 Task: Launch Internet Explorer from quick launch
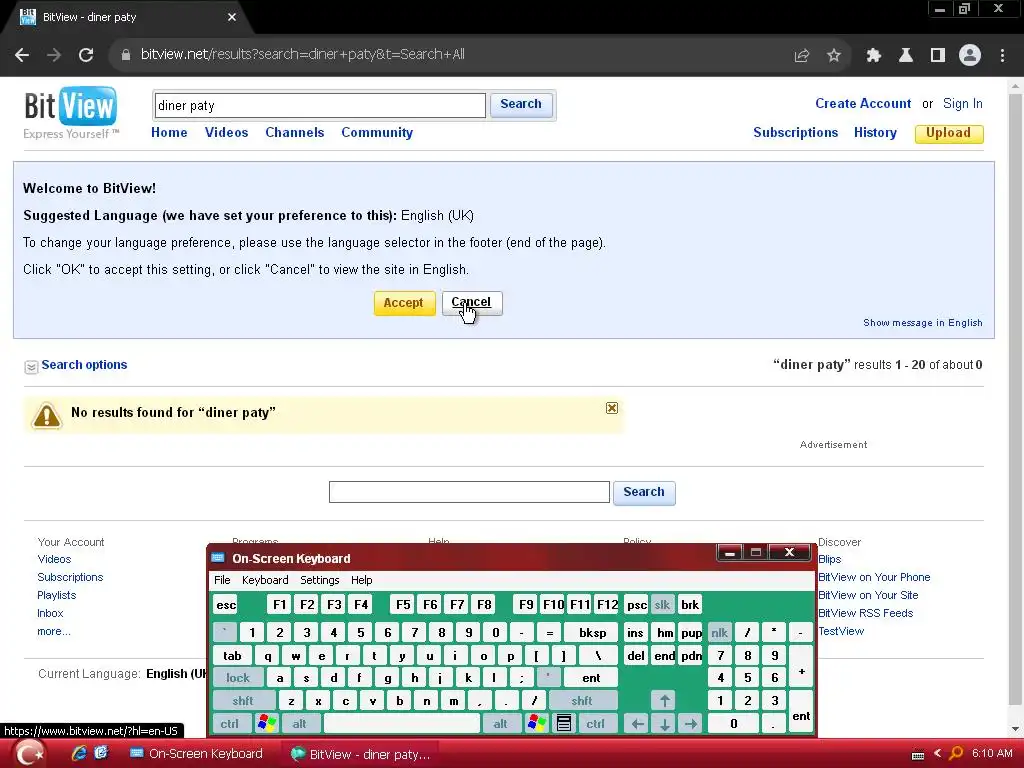point(79,753)
